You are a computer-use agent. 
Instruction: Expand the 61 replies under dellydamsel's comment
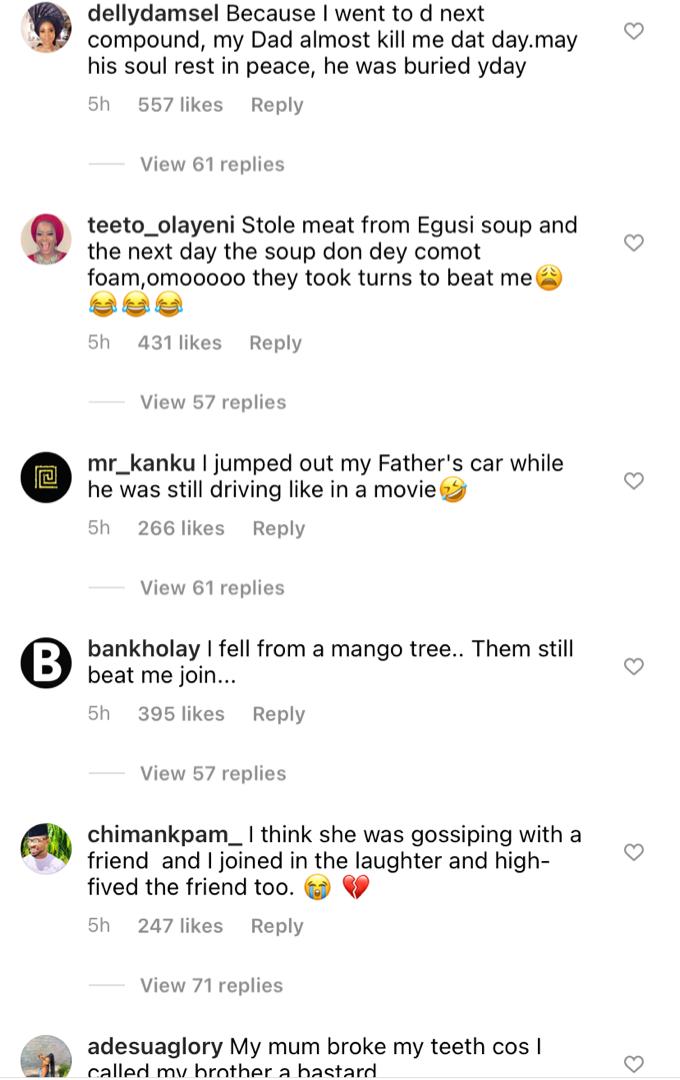212,164
